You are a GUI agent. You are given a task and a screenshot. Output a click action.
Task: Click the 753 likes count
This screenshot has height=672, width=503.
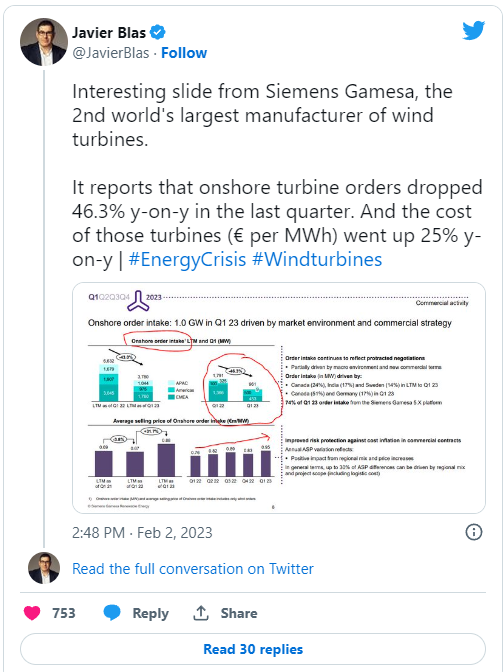(64, 613)
